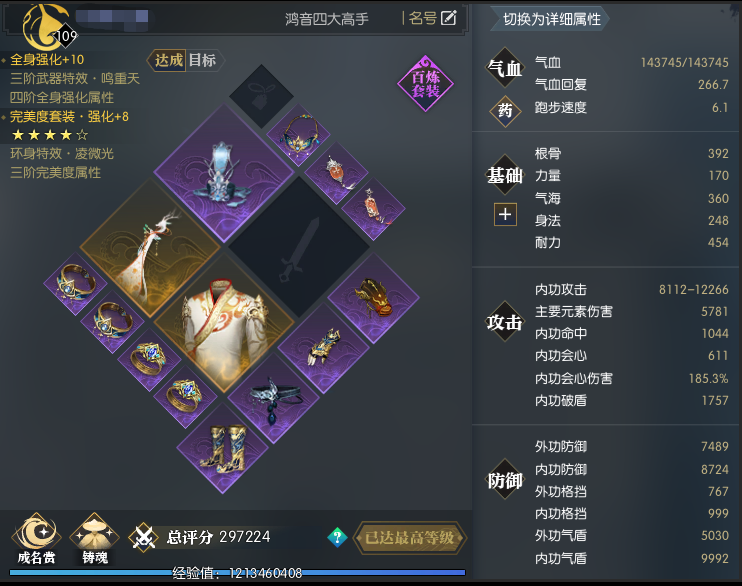The height and width of the screenshot is (586, 742).
Task: Open the teal question mark help icon
Action: pyautogui.click(x=337, y=537)
